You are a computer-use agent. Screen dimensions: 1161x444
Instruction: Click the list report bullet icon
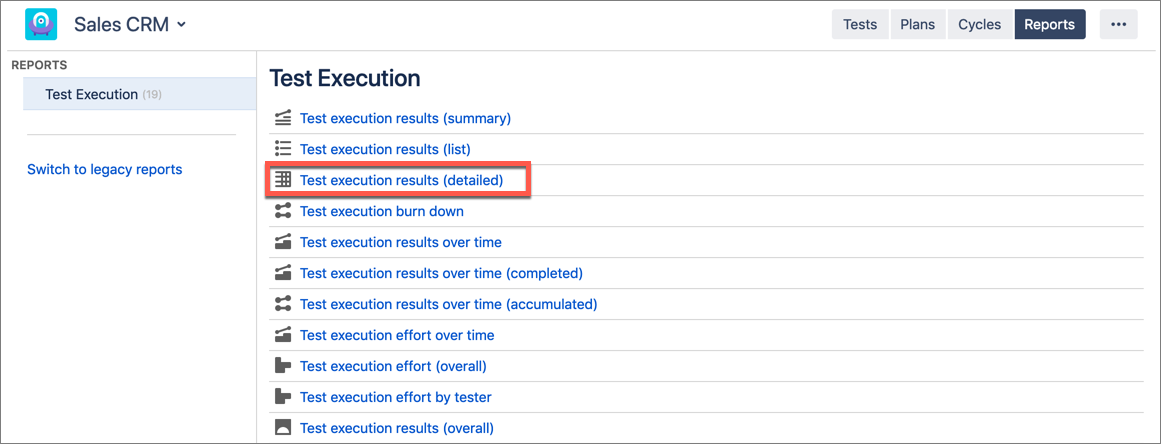pyautogui.click(x=283, y=149)
